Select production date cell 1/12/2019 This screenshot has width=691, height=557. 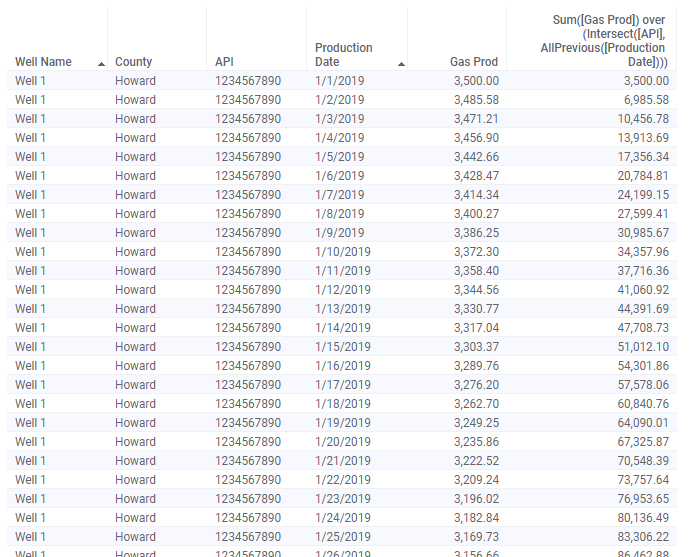click(343, 290)
